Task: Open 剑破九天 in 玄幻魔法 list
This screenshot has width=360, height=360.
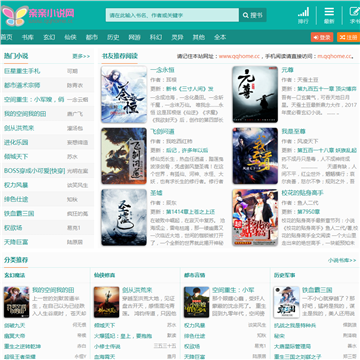Action: [x=14, y=325]
